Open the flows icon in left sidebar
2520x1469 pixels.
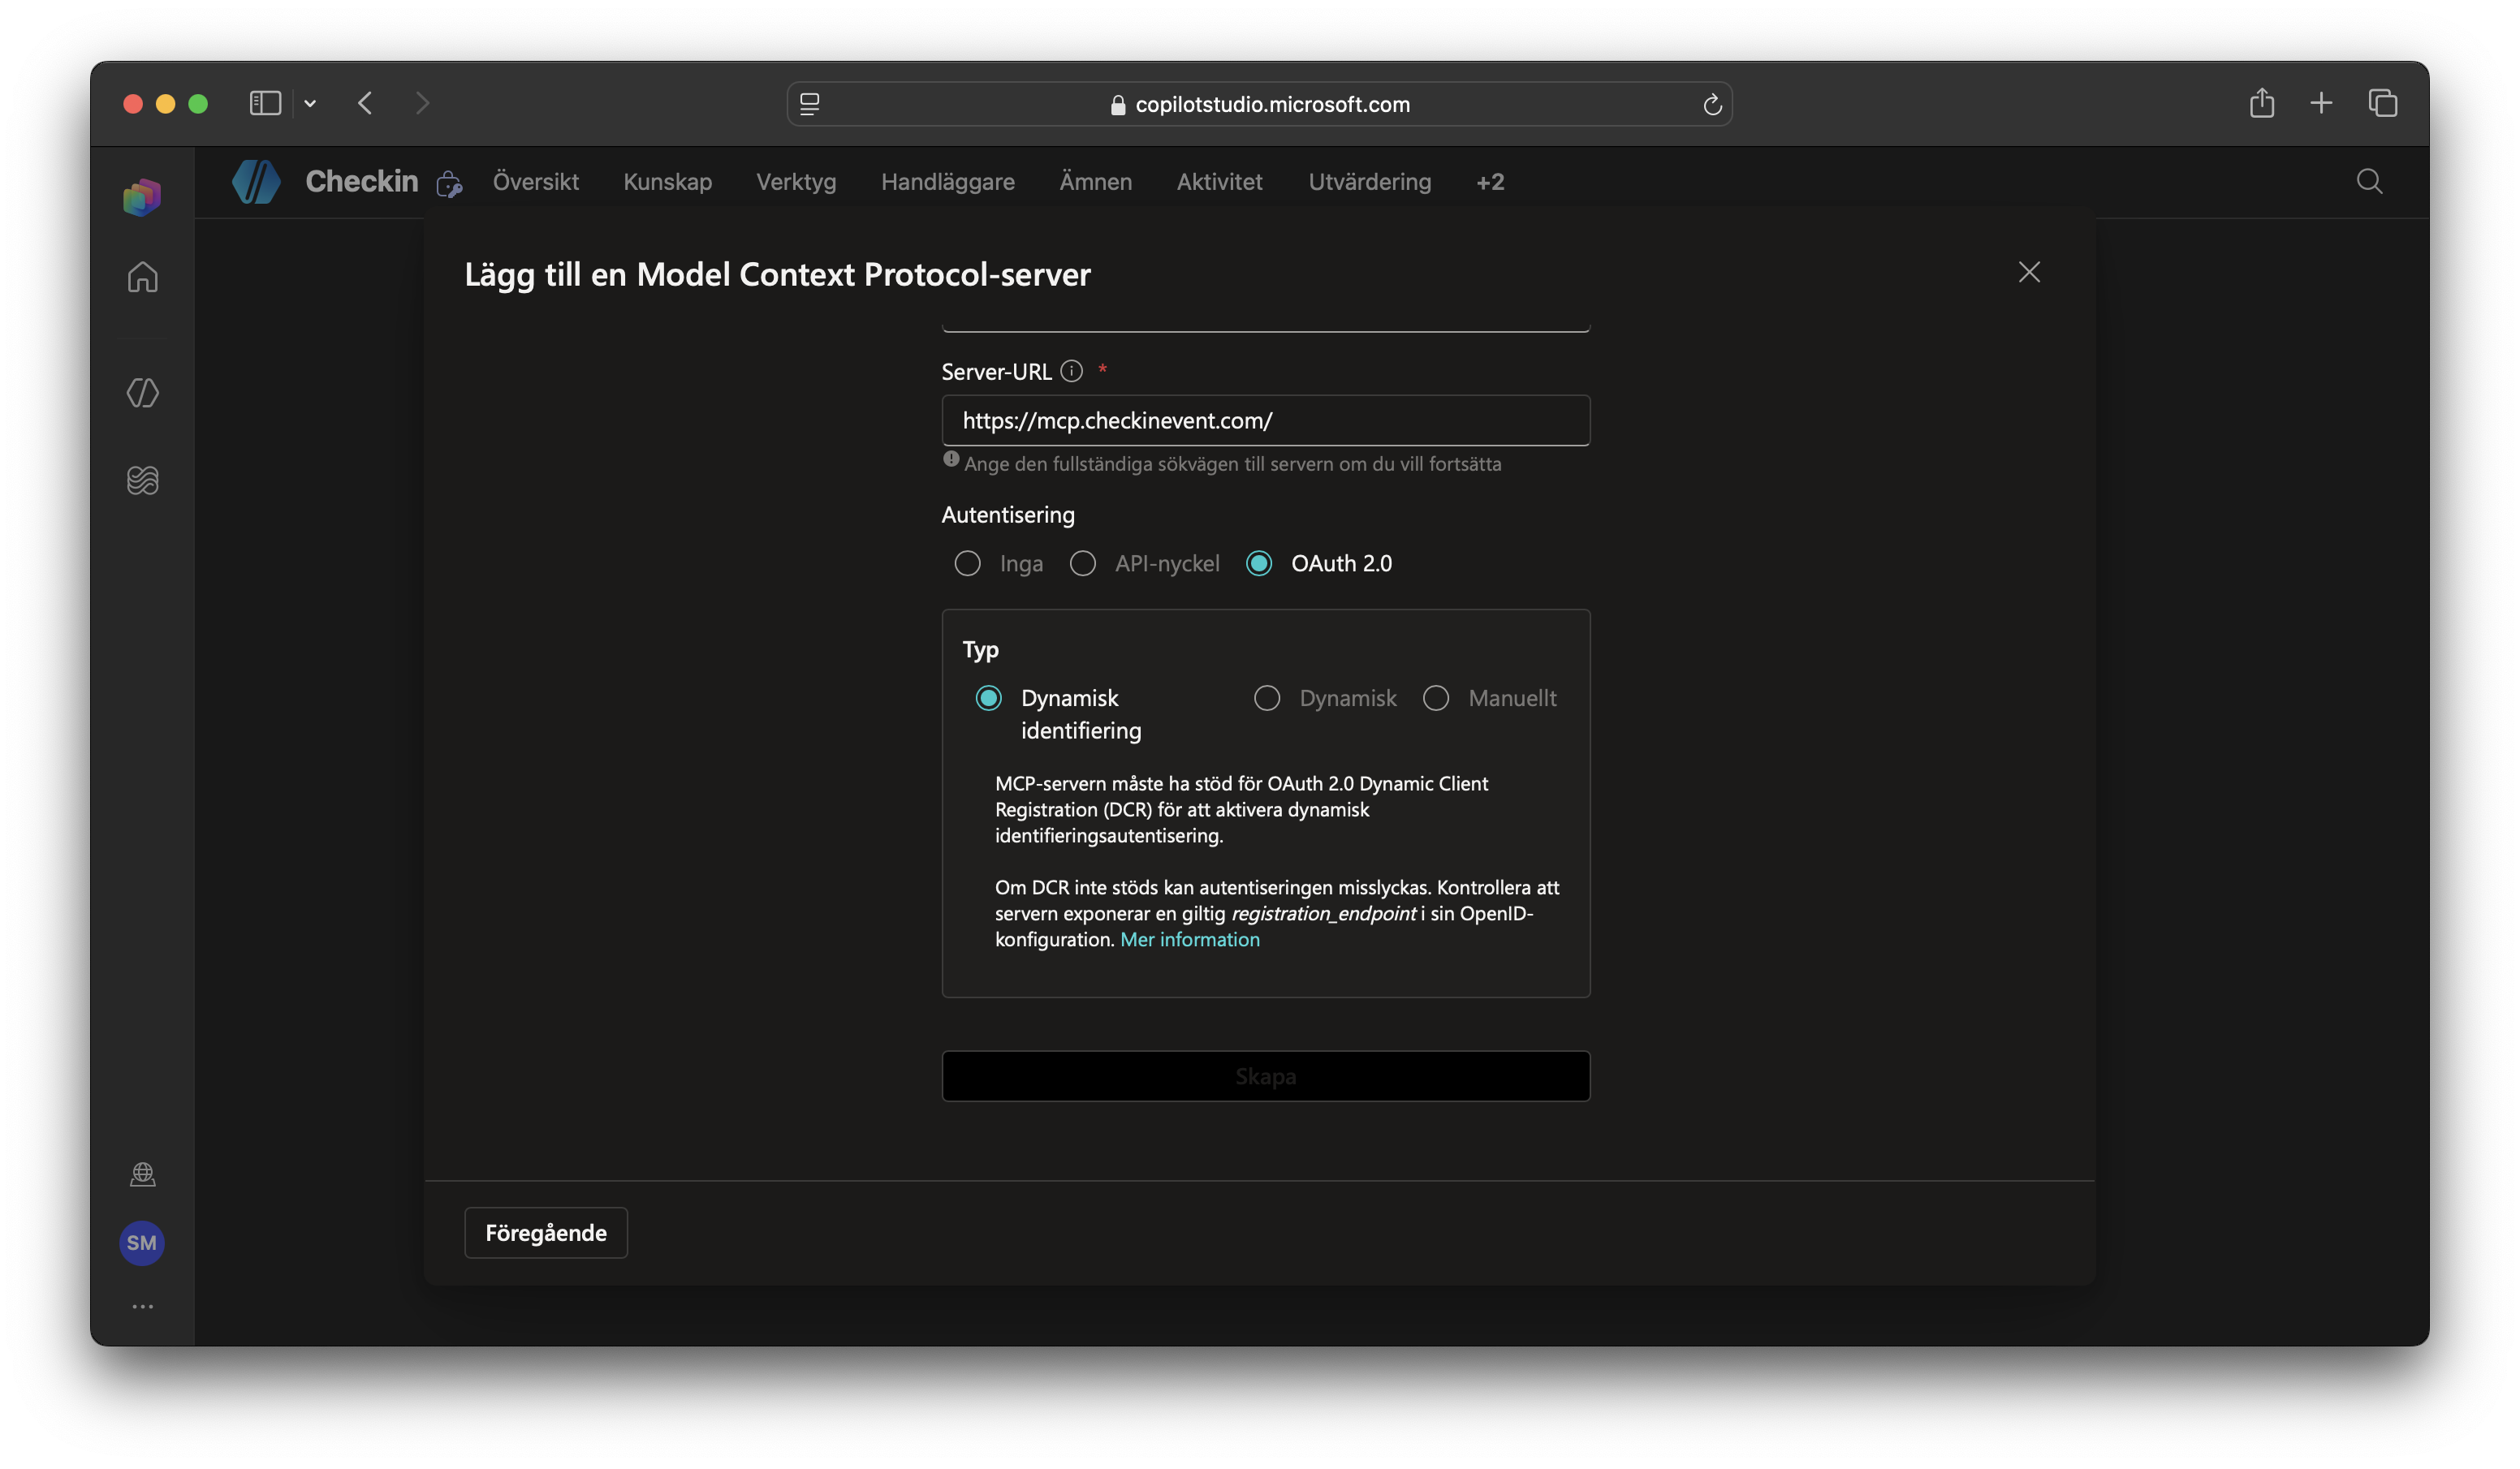click(142, 480)
